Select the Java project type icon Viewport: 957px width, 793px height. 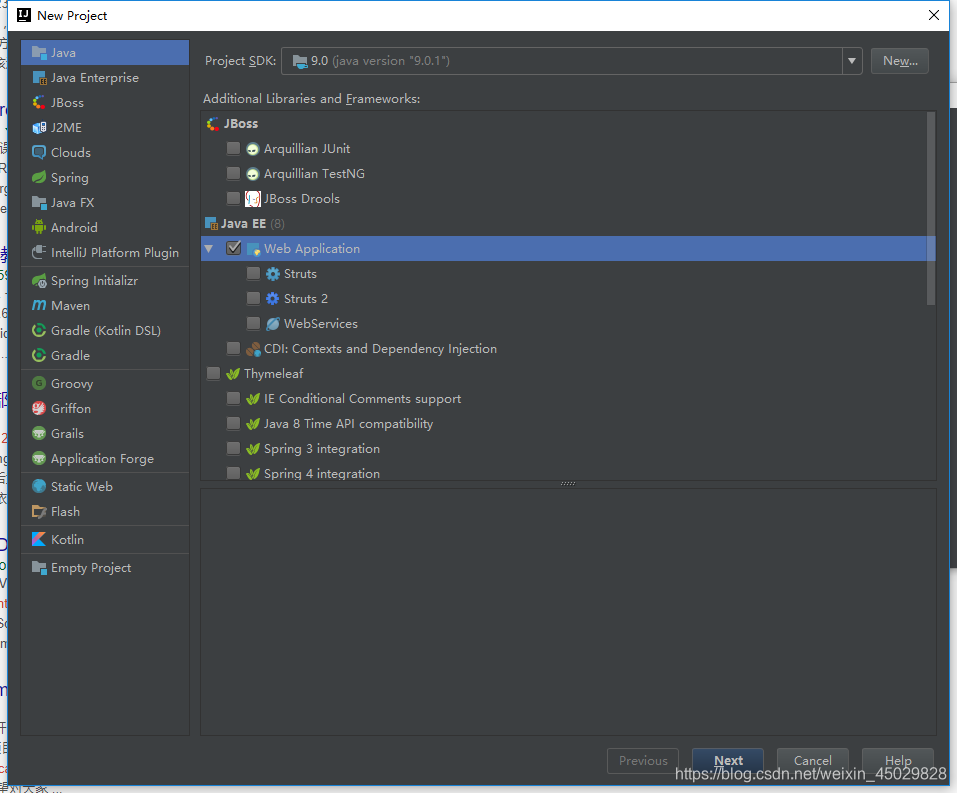pyautogui.click(x=39, y=53)
